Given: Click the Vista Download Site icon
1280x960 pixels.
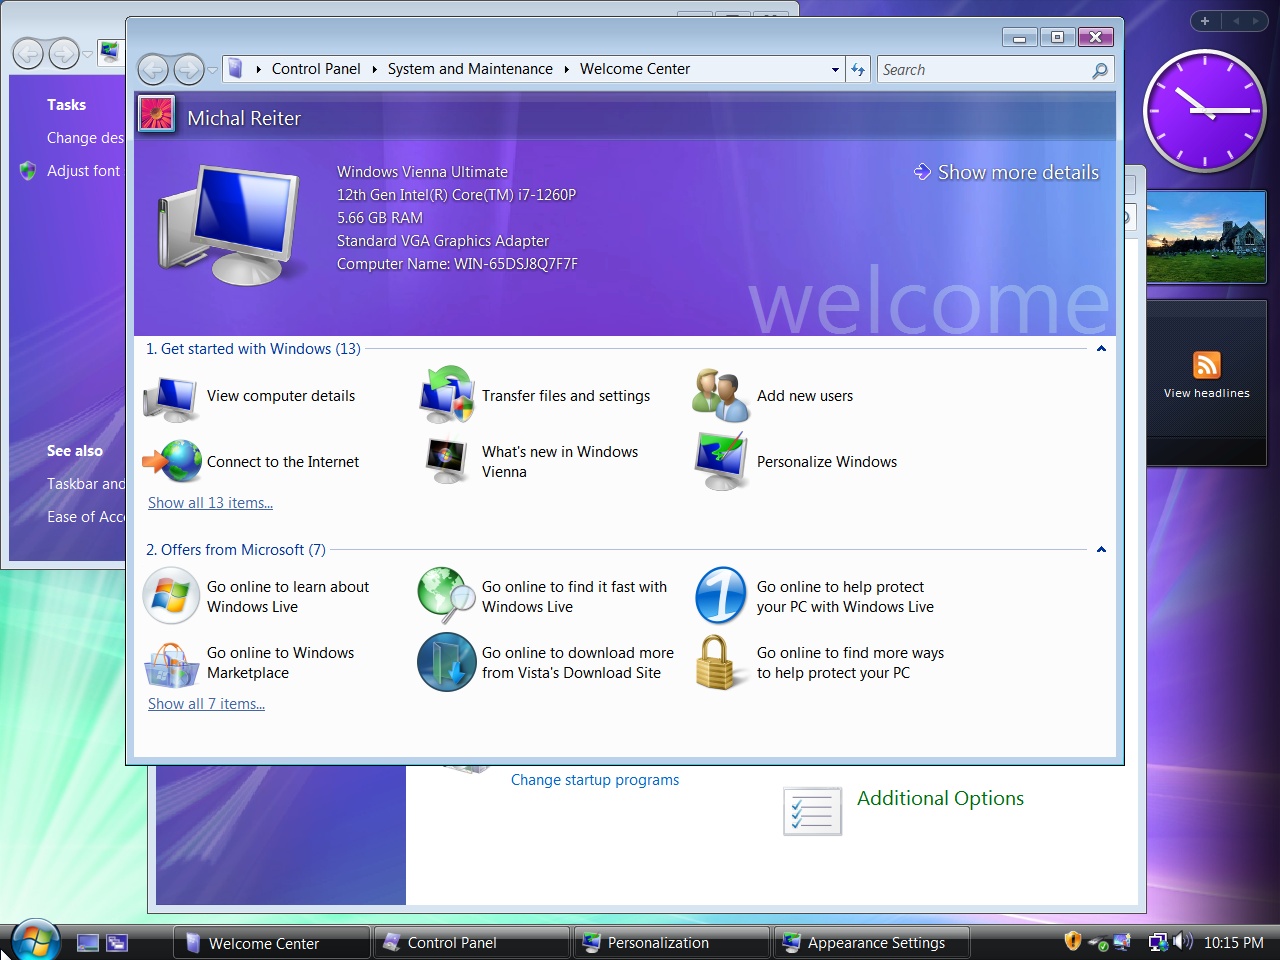Looking at the screenshot, I should pos(446,662).
